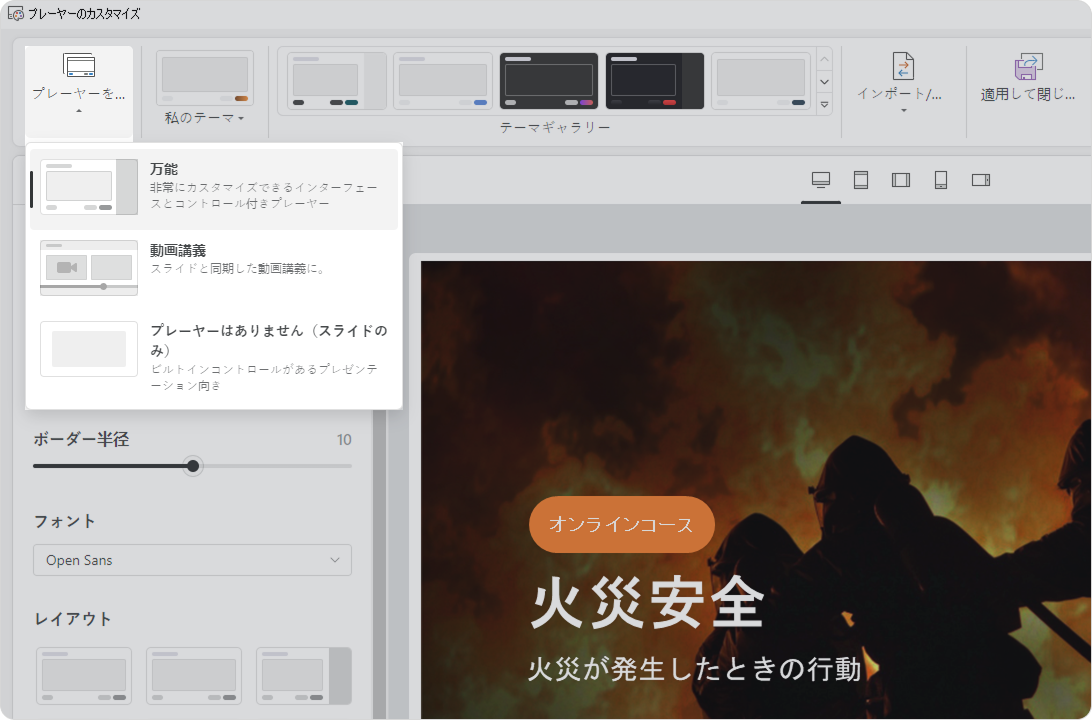Choose the 万能 universal player option

point(214,188)
